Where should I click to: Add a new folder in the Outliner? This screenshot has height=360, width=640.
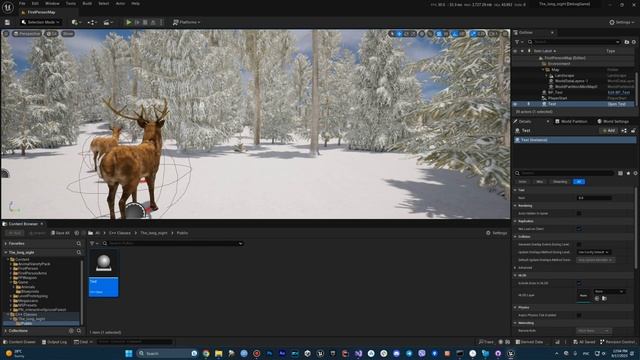(627, 42)
